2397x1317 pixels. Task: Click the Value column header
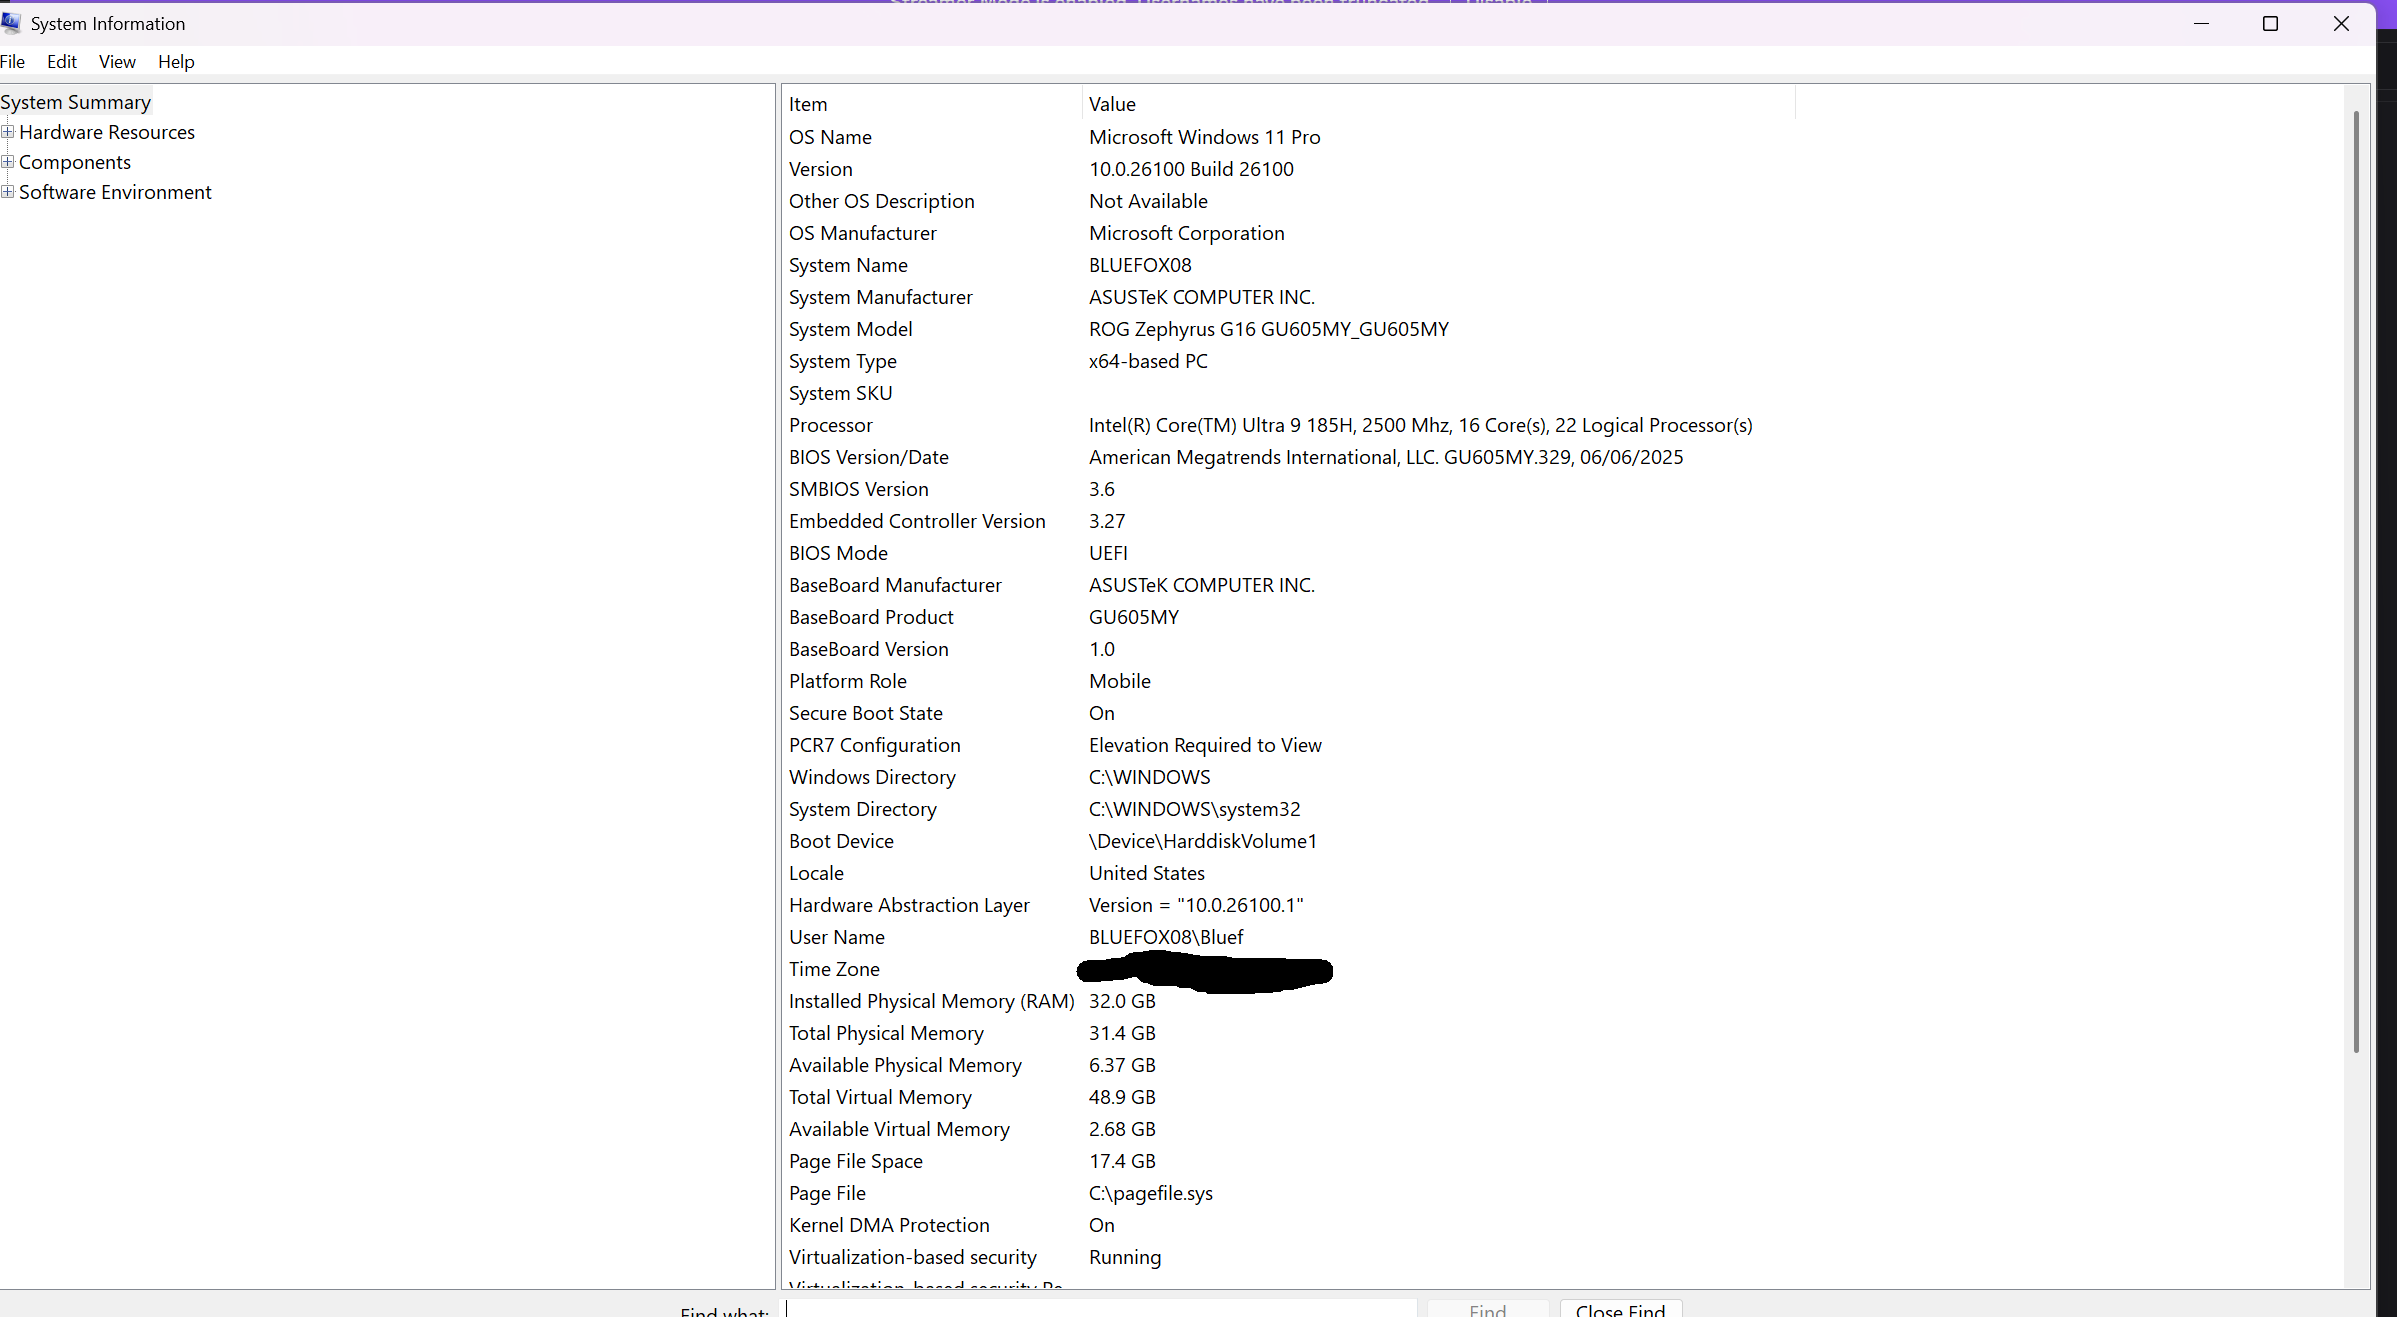[1439, 104]
